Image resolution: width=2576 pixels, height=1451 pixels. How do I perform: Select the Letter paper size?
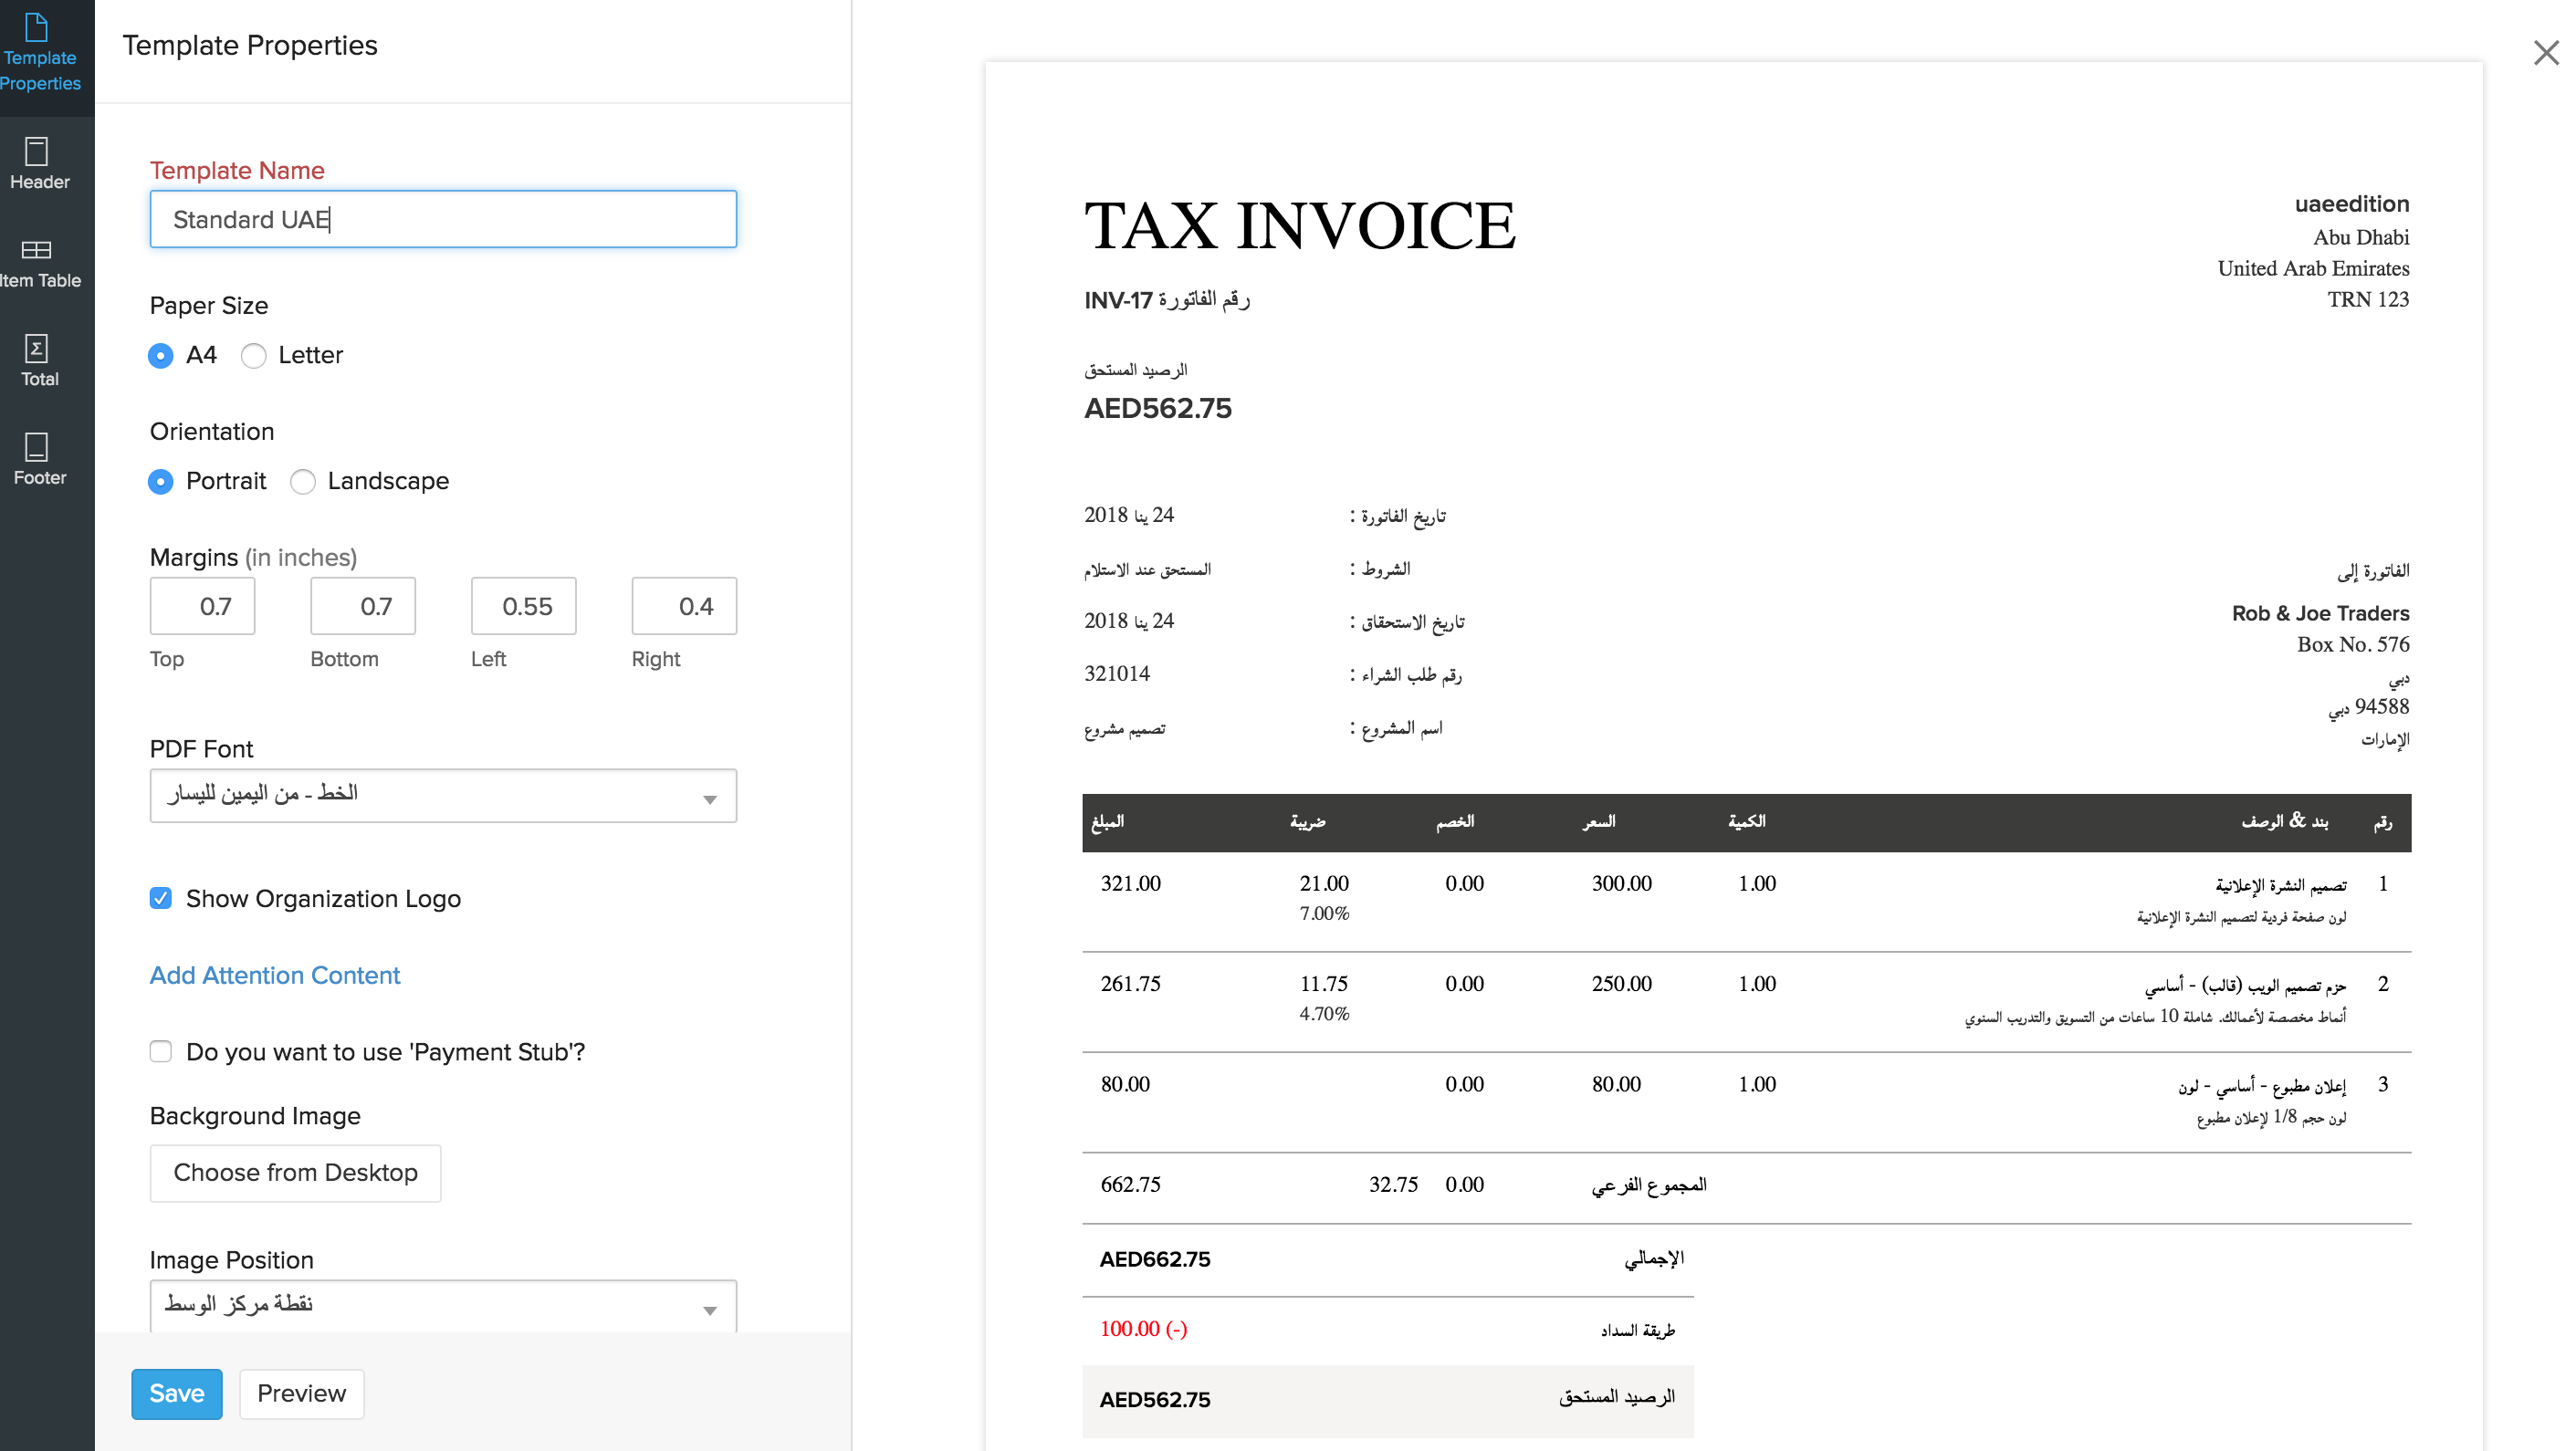pos(254,356)
